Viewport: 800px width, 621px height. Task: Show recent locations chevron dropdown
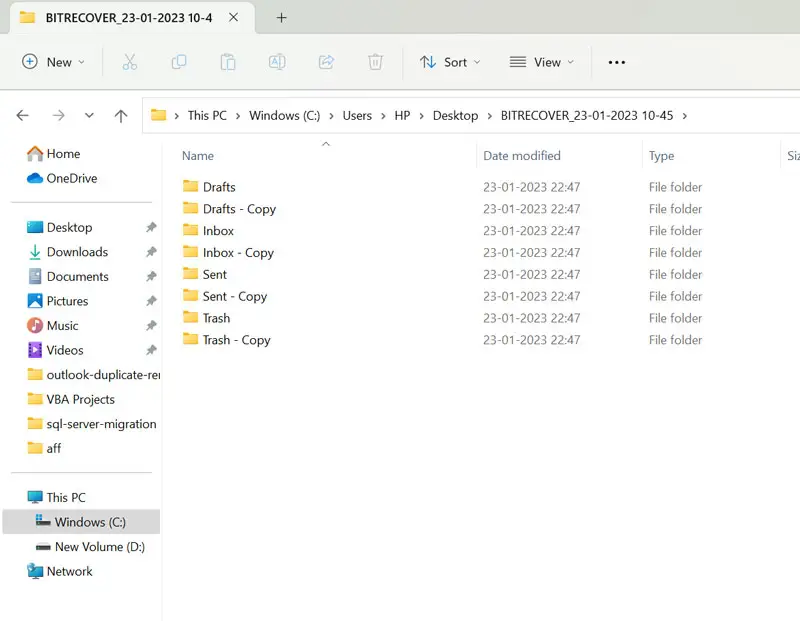(x=89, y=116)
